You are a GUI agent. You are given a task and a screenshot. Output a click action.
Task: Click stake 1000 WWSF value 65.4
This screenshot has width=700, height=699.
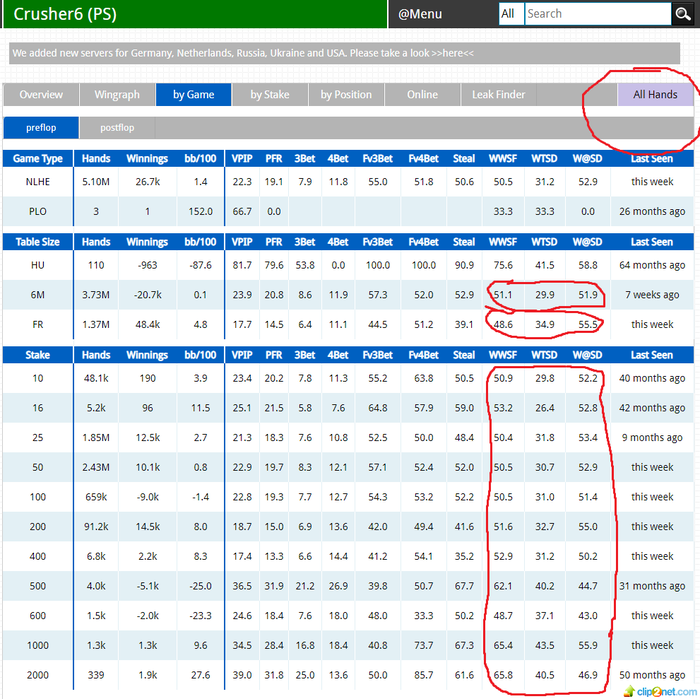tap(503, 645)
